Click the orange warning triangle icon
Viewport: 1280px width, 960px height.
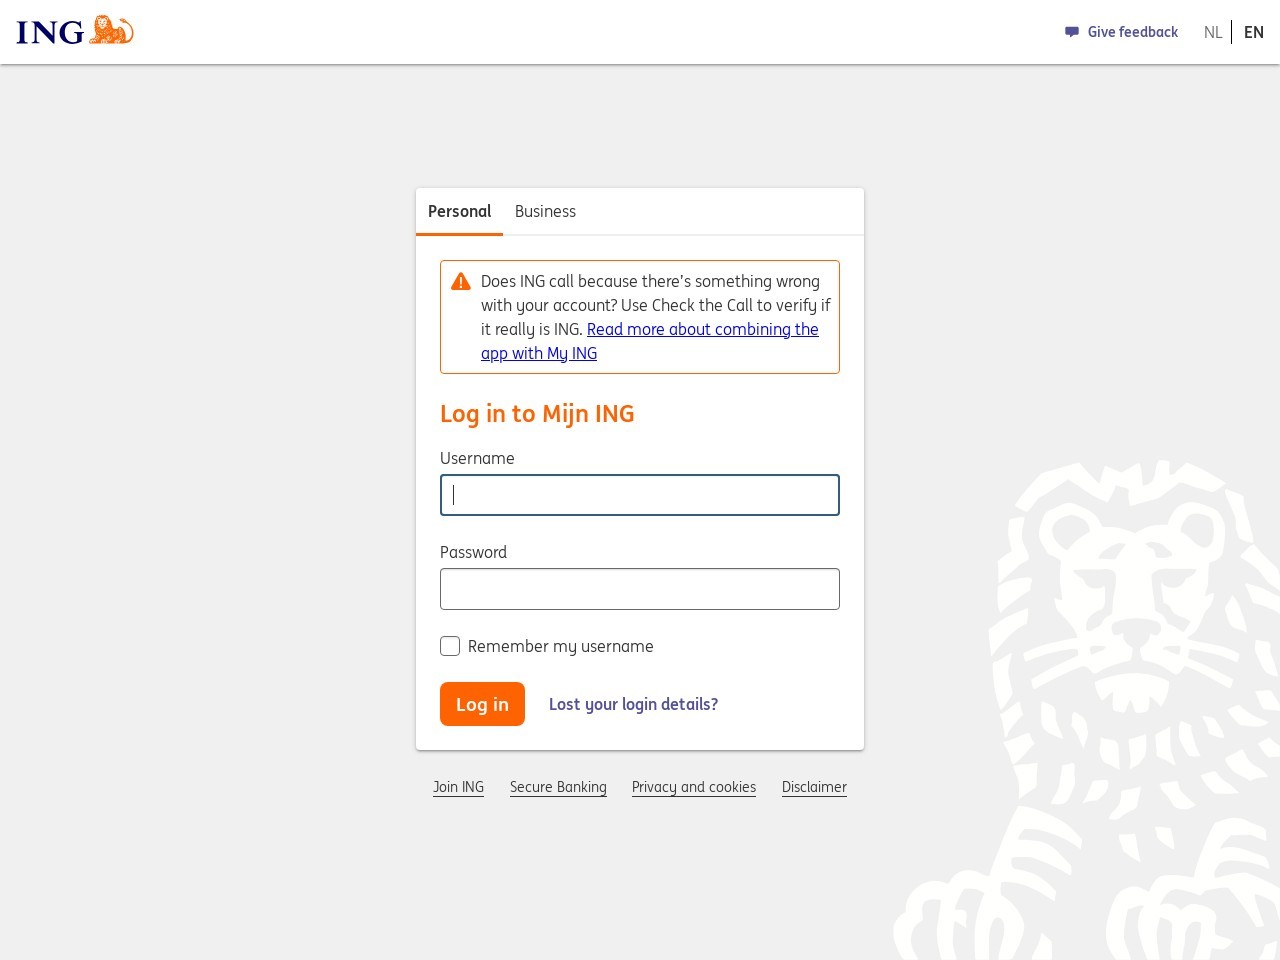click(x=461, y=282)
